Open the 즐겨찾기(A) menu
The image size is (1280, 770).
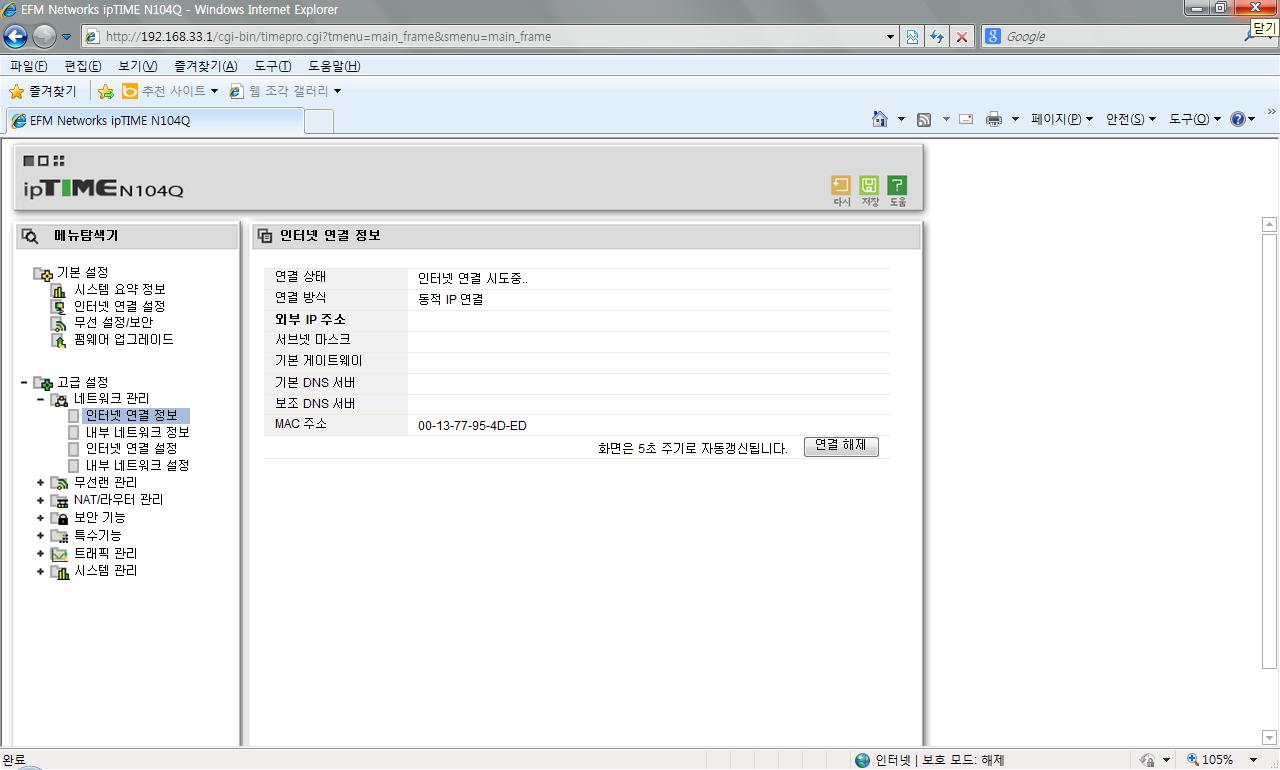[206, 66]
